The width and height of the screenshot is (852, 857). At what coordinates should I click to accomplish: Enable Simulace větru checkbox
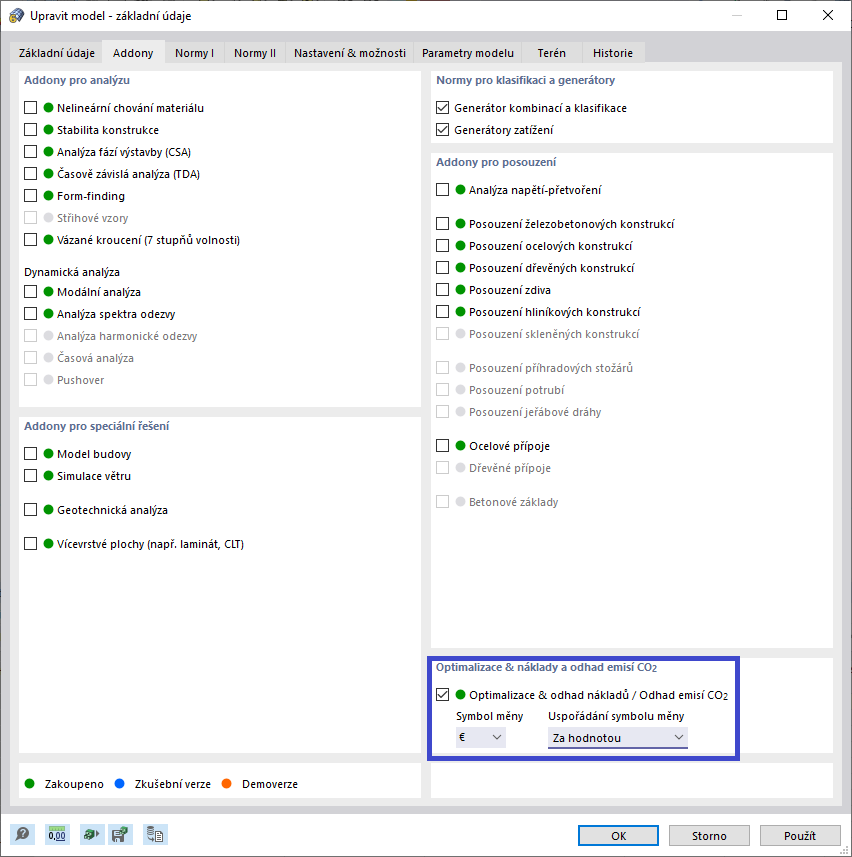click(31, 476)
